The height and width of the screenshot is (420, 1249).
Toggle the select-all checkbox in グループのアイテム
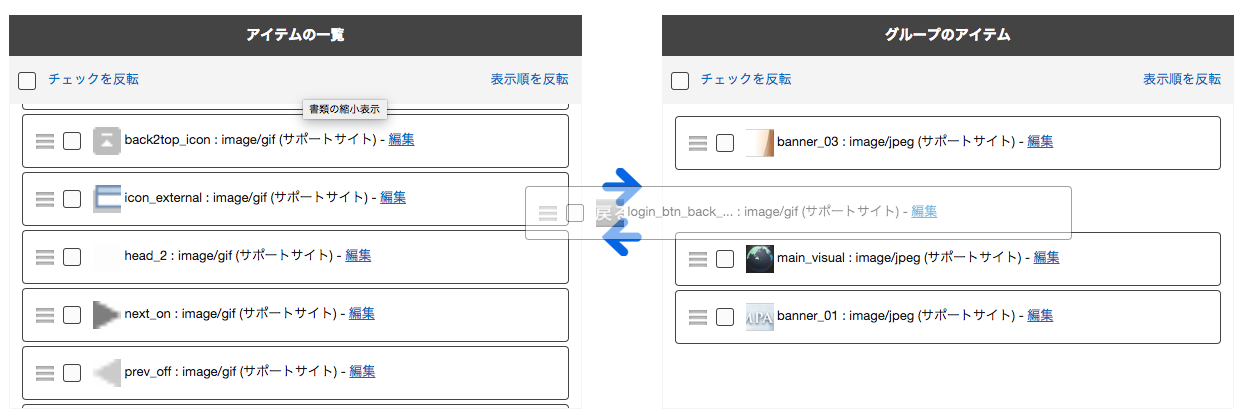[680, 80]
